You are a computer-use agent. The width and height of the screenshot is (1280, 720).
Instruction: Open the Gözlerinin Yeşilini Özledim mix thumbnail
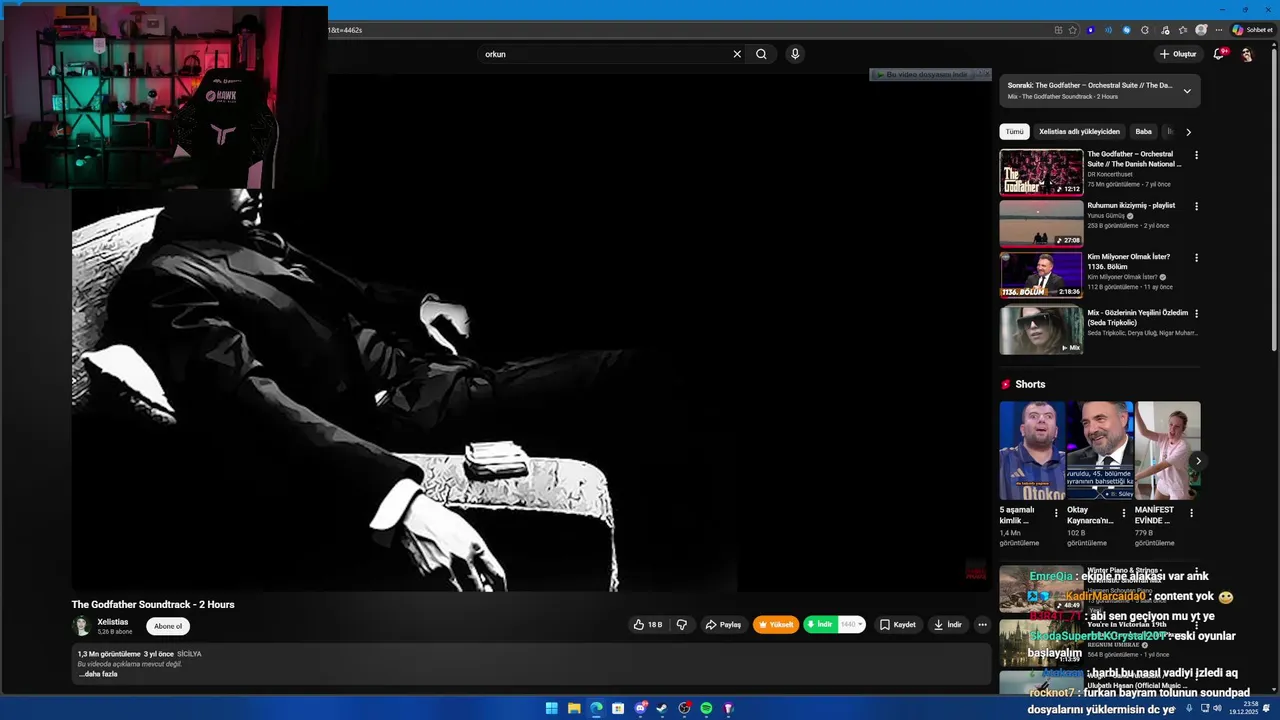click(1041, 330)
